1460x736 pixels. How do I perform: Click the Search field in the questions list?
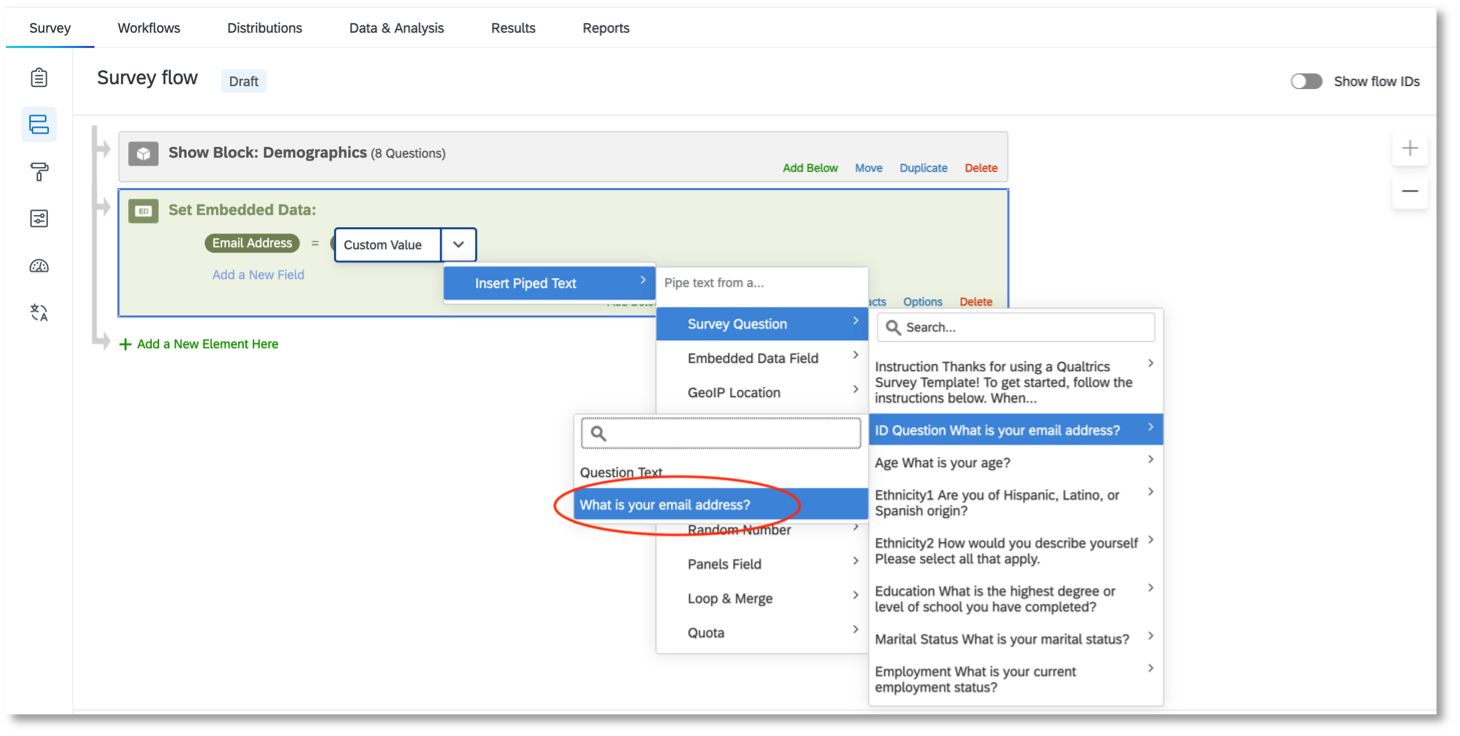[x=1015, y=327]
